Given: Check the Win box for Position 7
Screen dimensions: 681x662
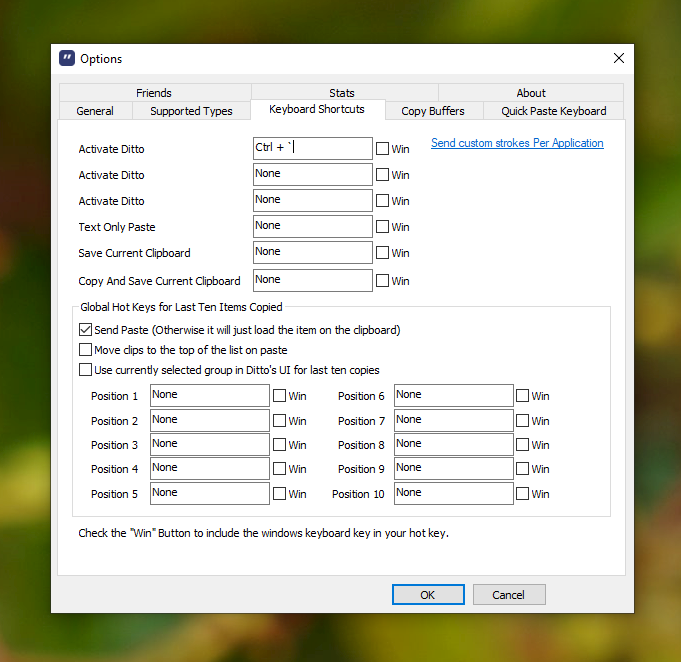Looking at the screenshot, I should point(522,421).
